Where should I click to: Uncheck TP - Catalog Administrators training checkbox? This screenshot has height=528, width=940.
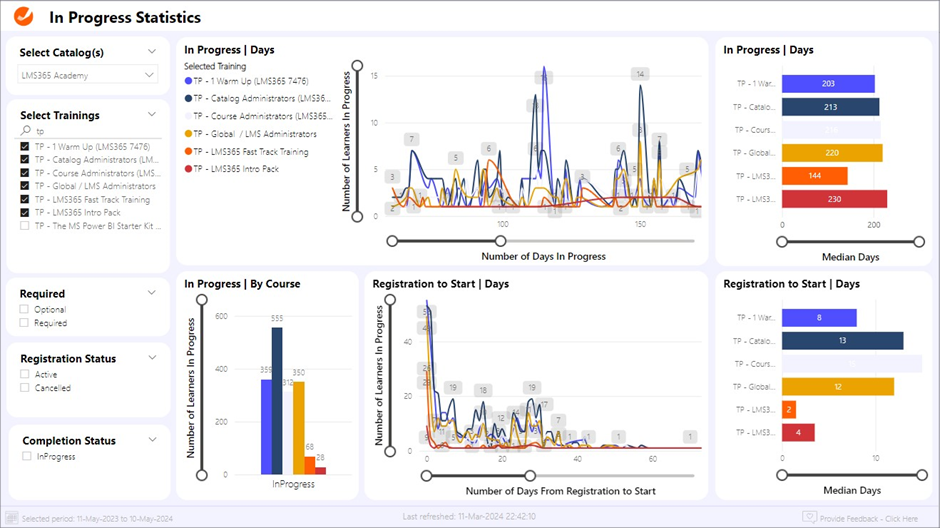coord(25,160)
